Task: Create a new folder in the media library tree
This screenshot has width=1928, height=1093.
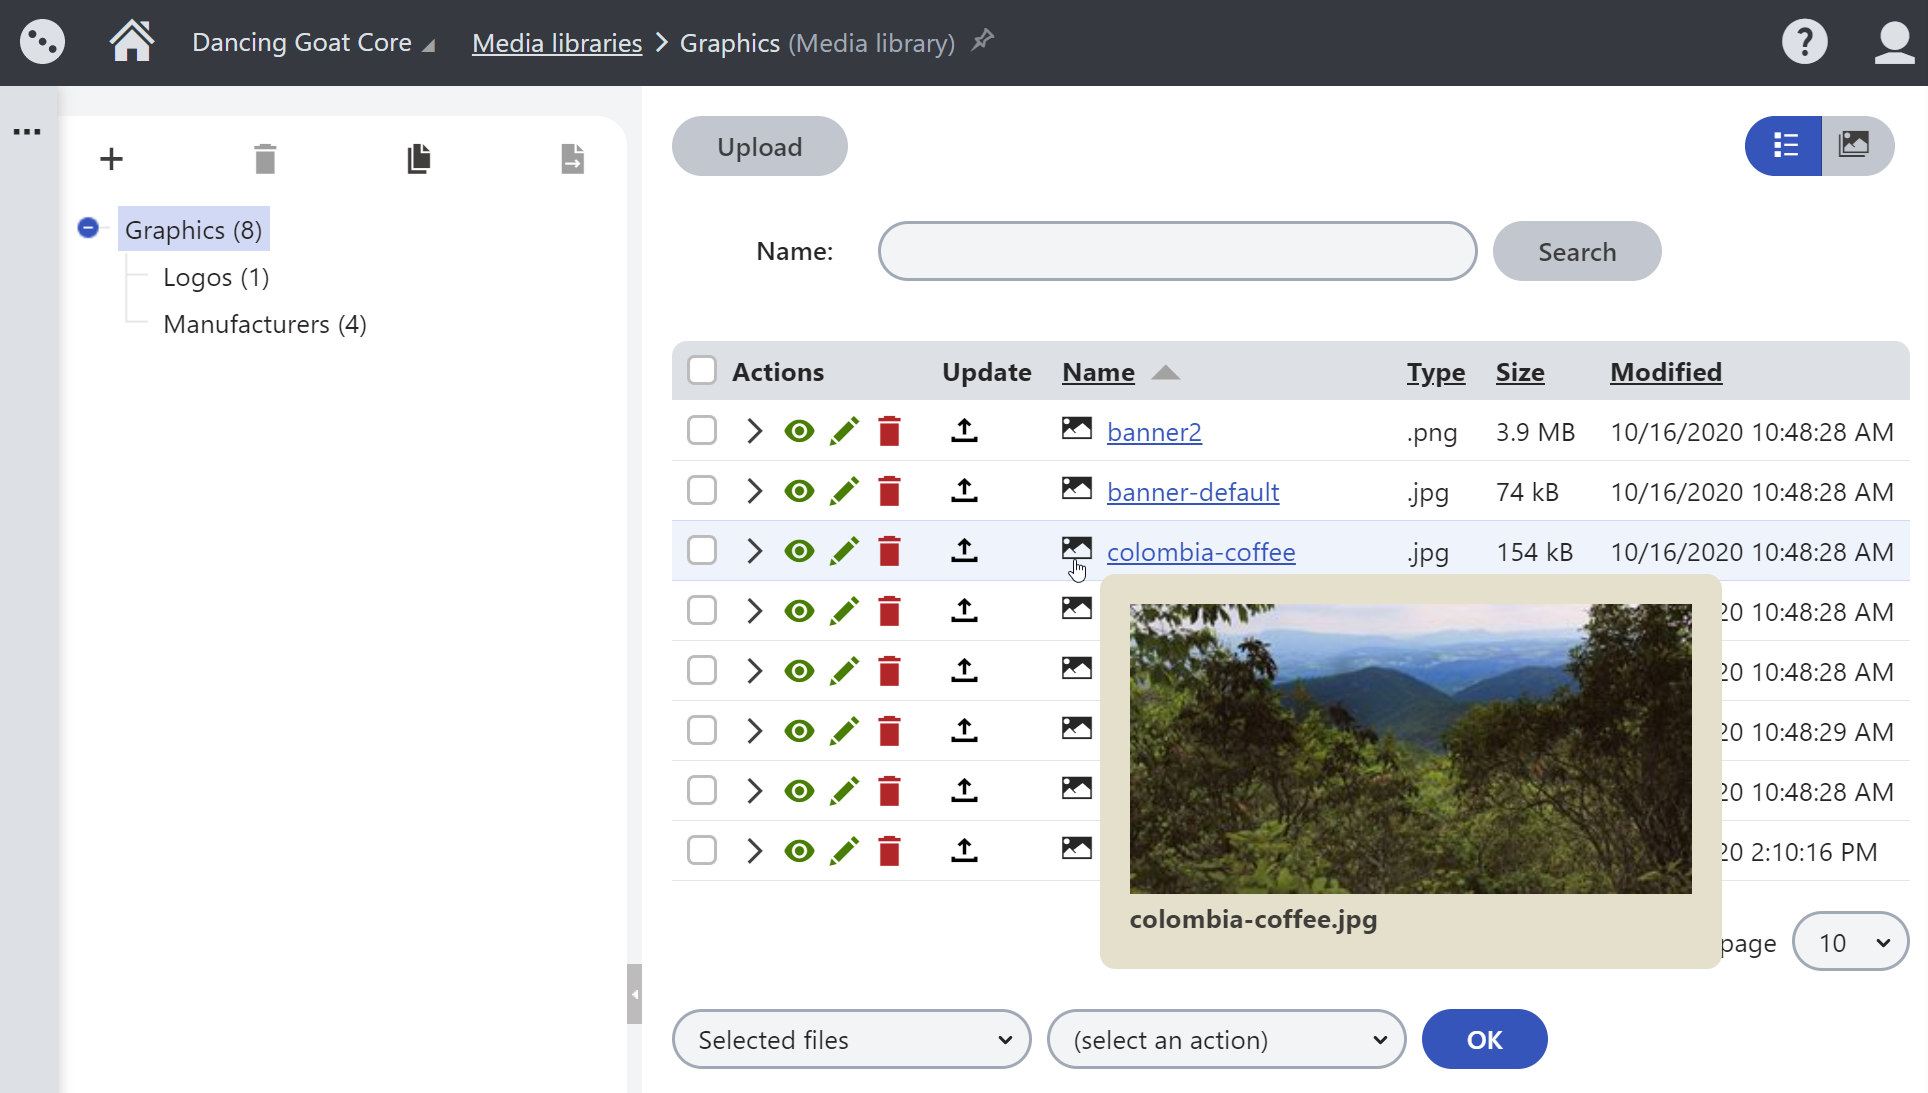Action: click(x=111, y=158)
